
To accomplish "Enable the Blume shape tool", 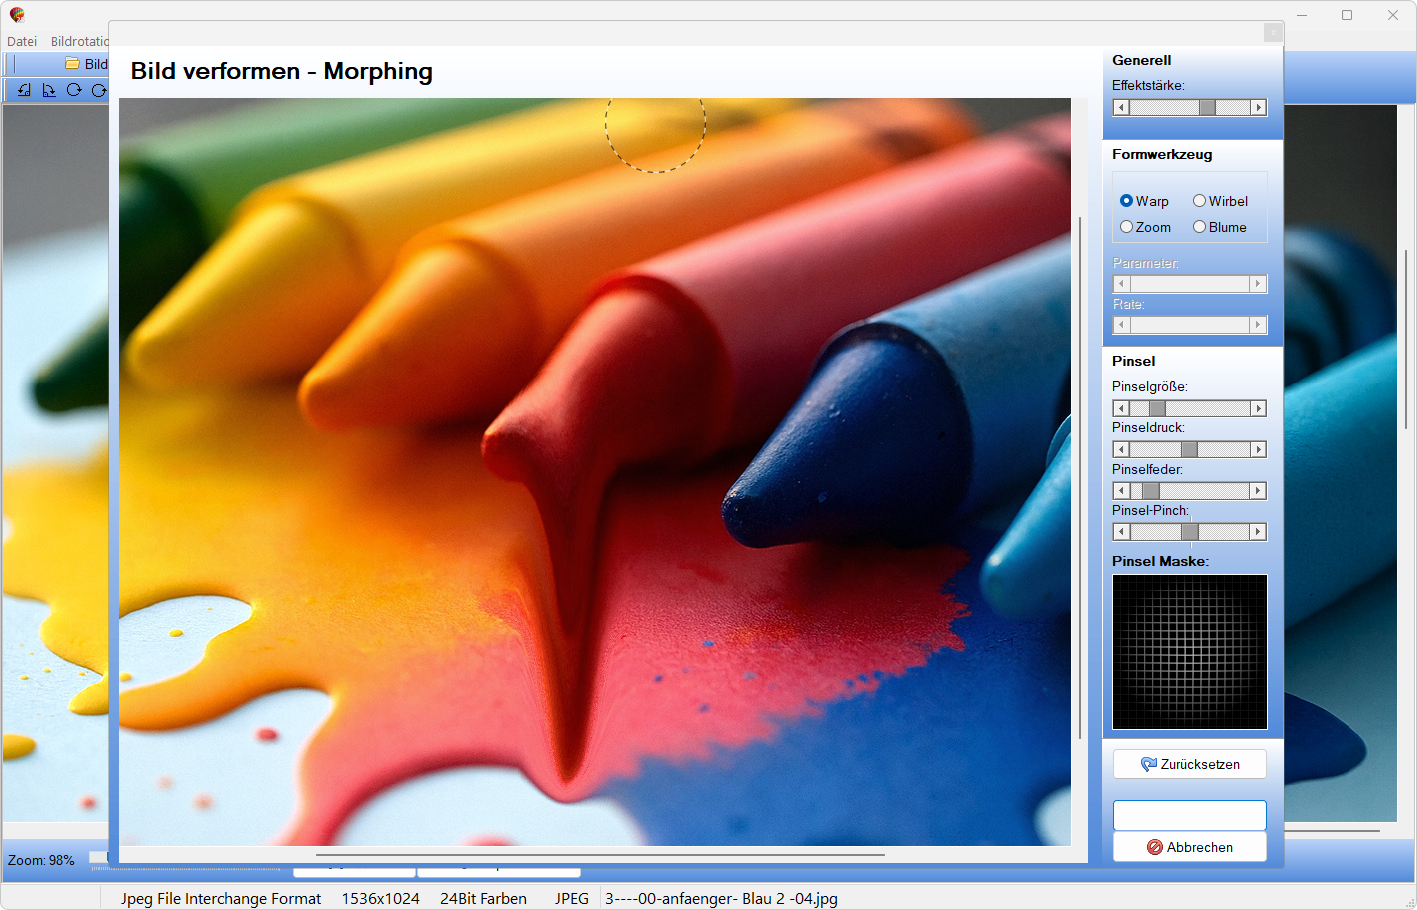I will click(x=1200, y=227).
